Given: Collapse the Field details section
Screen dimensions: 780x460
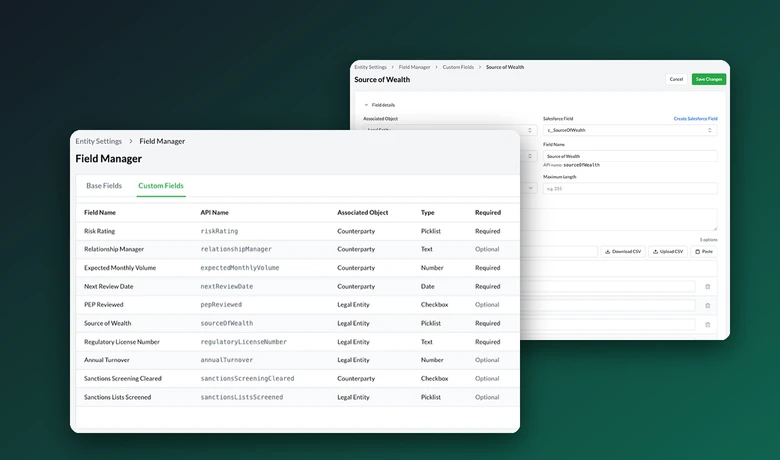Looking at the screenshot, I should [366, 105].
